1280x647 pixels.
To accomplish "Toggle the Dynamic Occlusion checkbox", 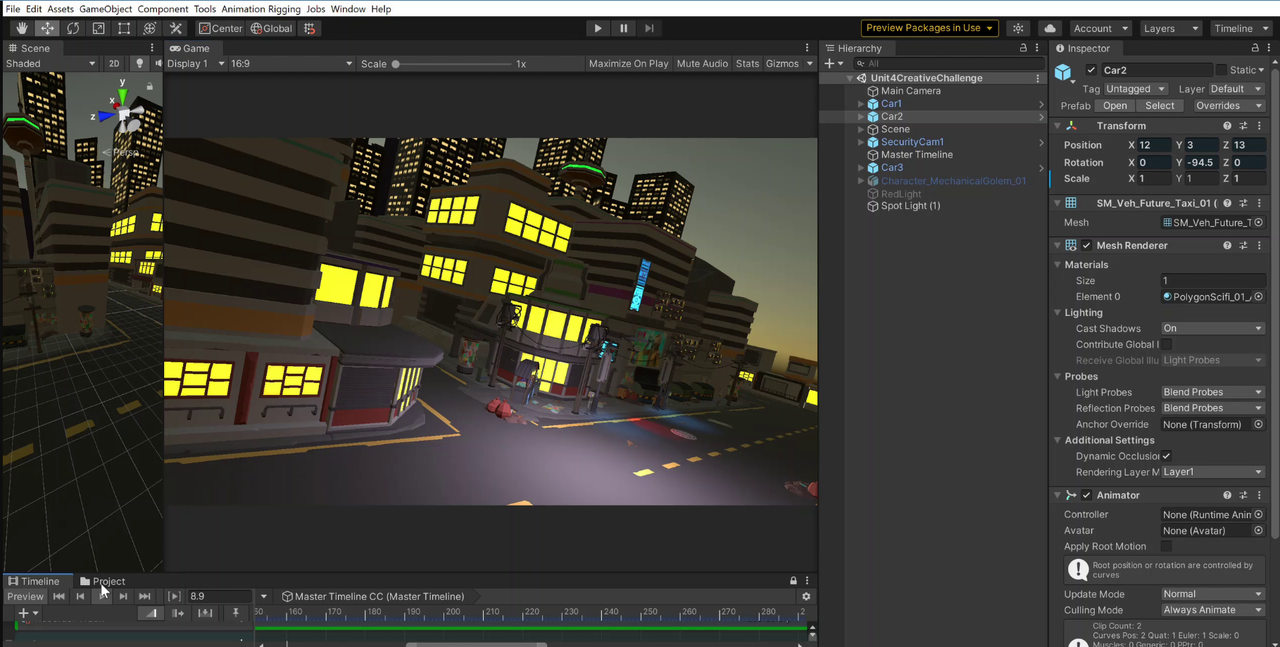I will pyautogui.click(x=1166, y=456).
